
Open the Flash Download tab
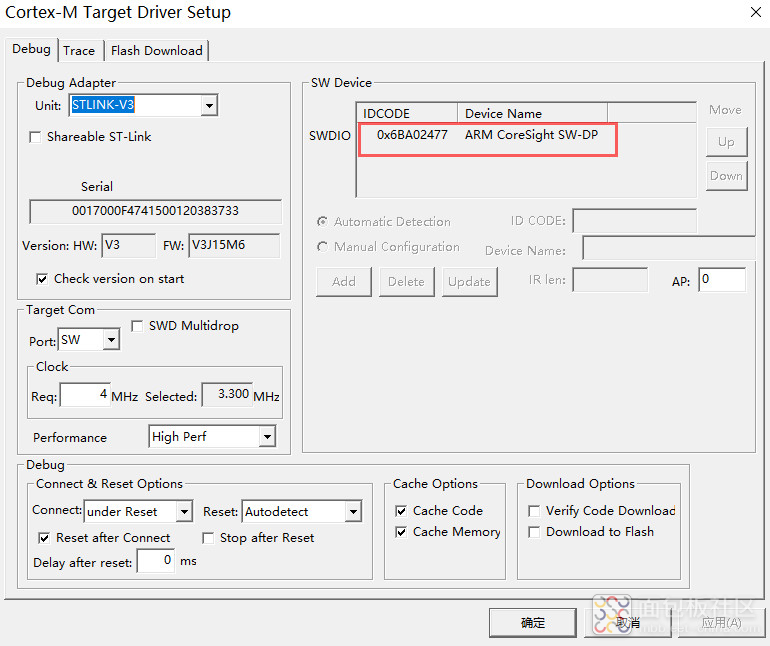[x=156, y=51]
